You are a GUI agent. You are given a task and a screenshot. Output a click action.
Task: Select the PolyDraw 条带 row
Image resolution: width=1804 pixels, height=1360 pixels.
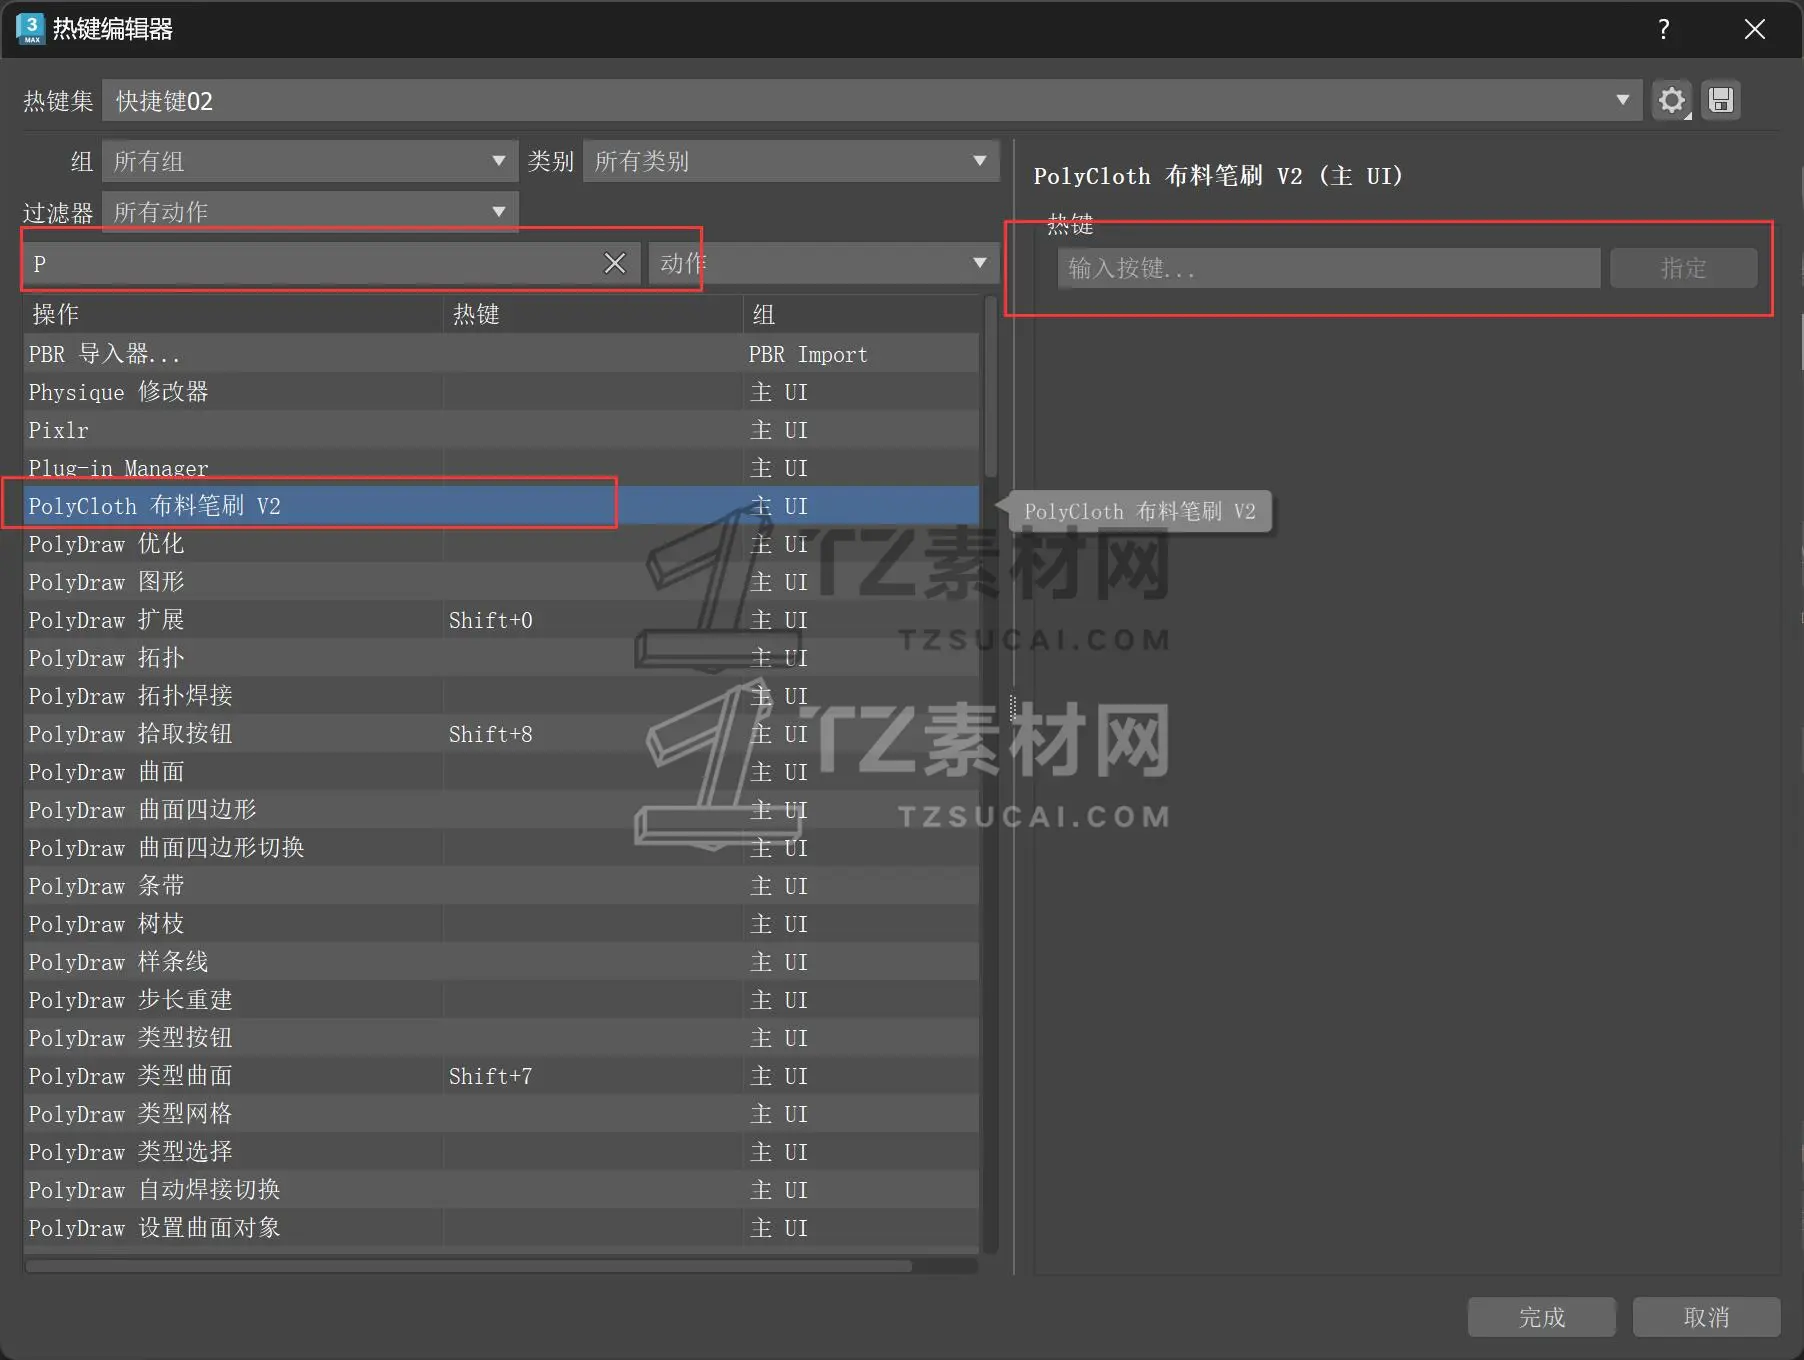501,886
